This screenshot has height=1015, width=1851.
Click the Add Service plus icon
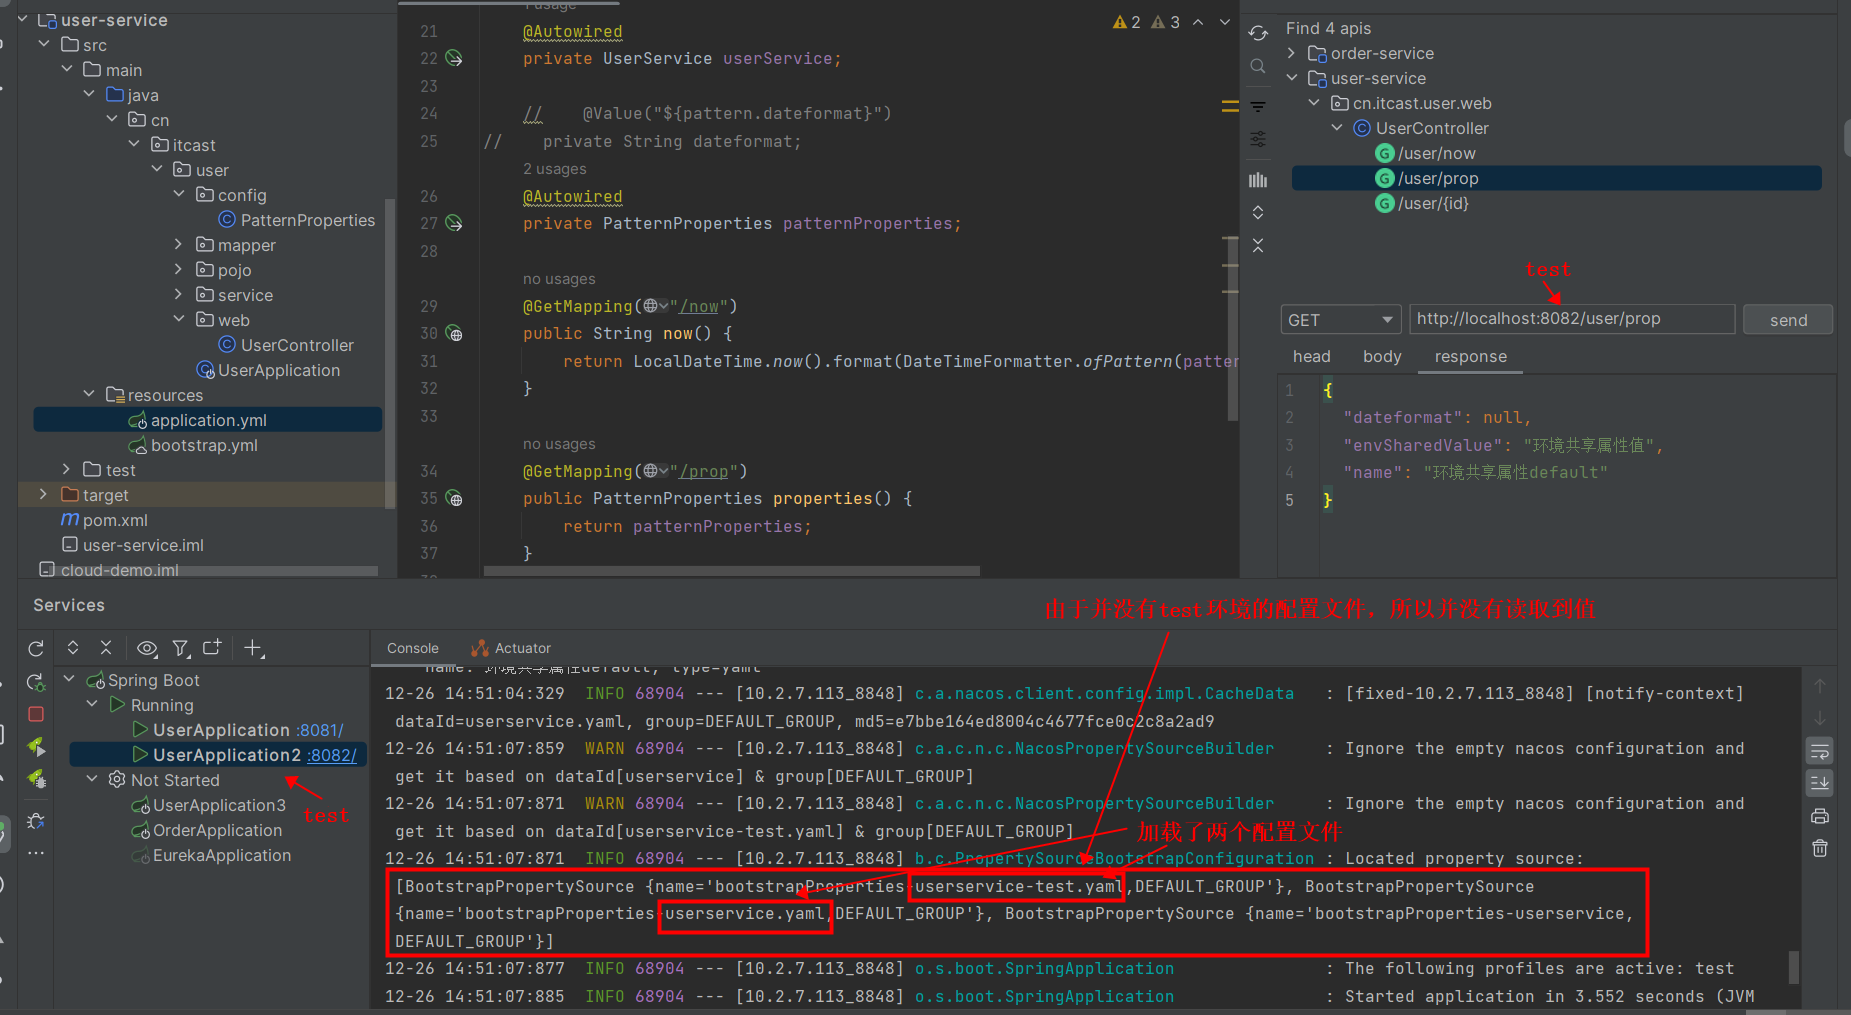pyautogui.click(x=253, y=649)
